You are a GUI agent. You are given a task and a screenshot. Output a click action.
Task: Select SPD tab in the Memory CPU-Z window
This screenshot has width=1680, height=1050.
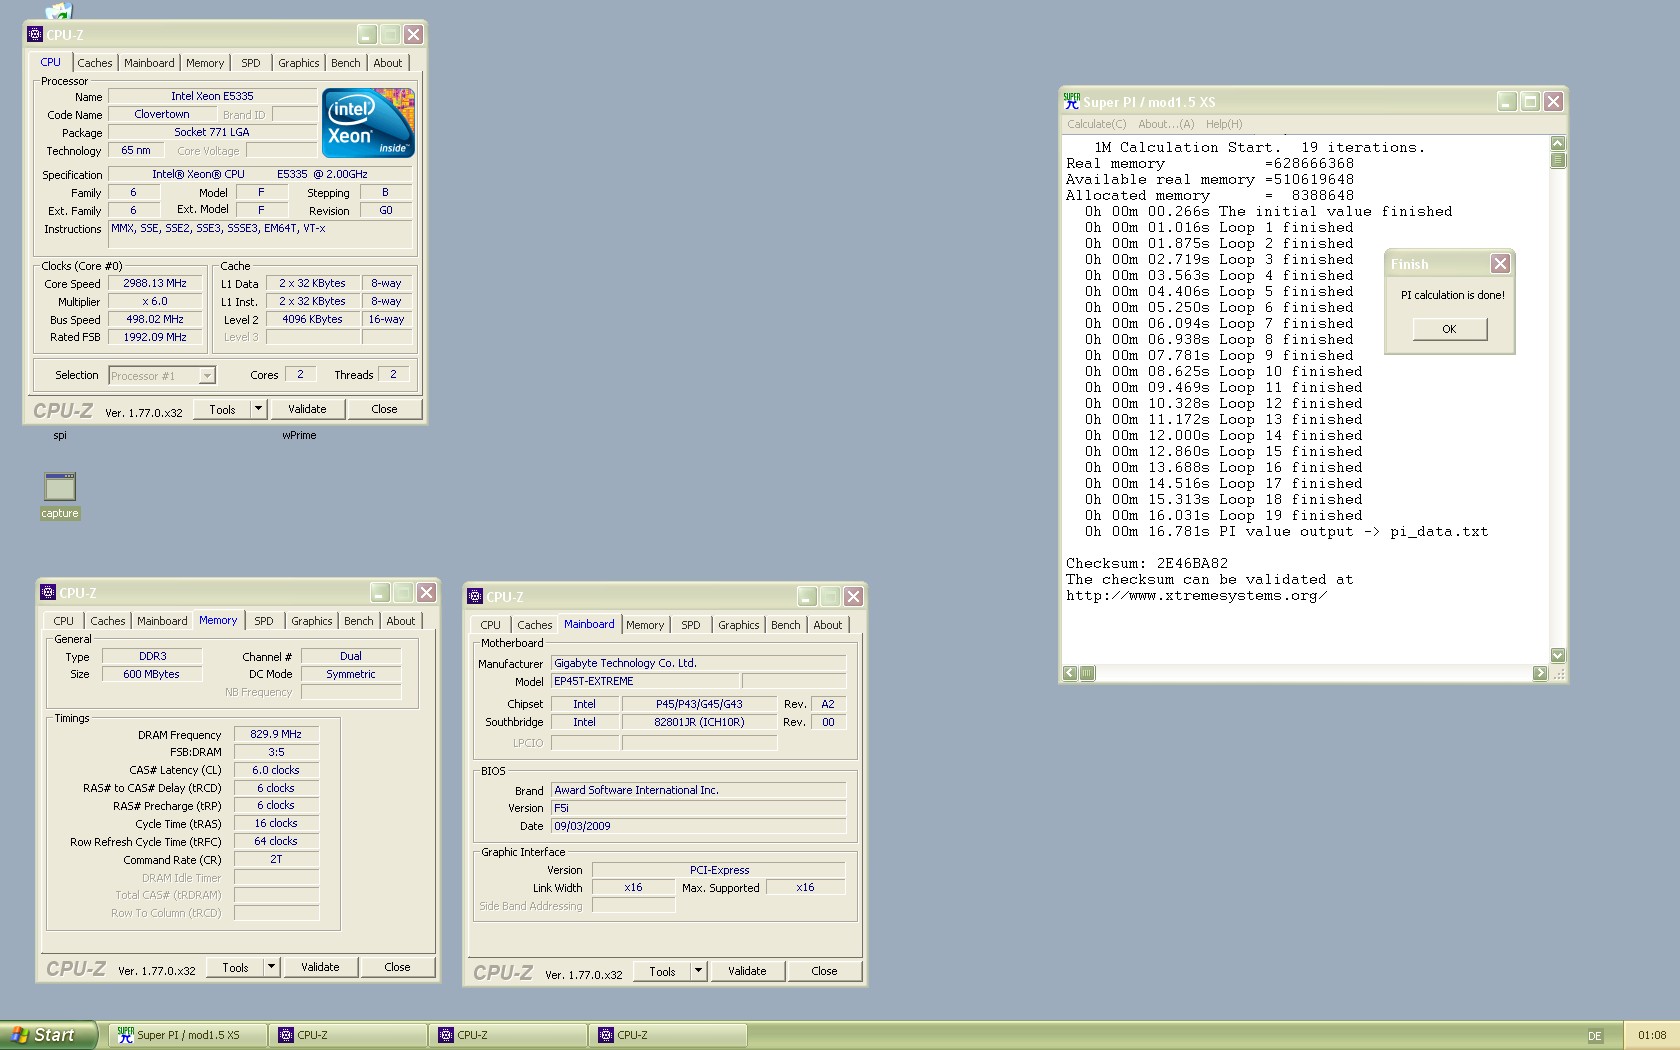click(x=264, y=621)
